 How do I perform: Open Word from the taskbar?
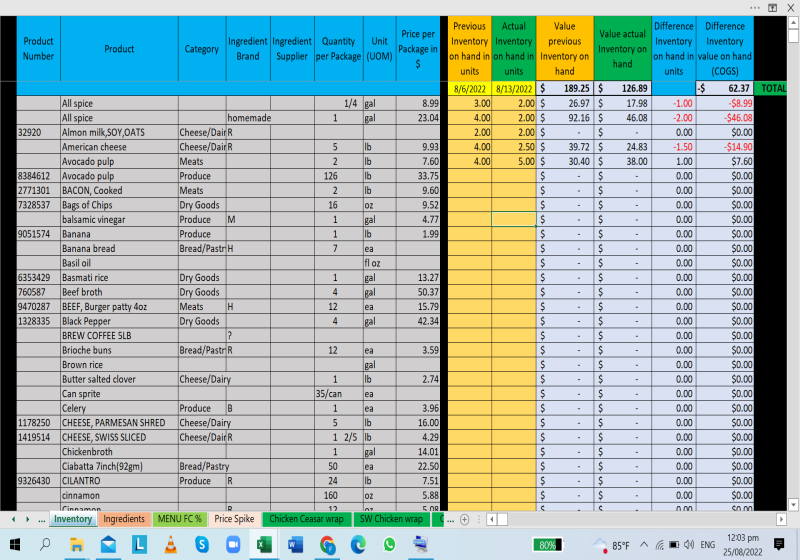pos(295,545)
